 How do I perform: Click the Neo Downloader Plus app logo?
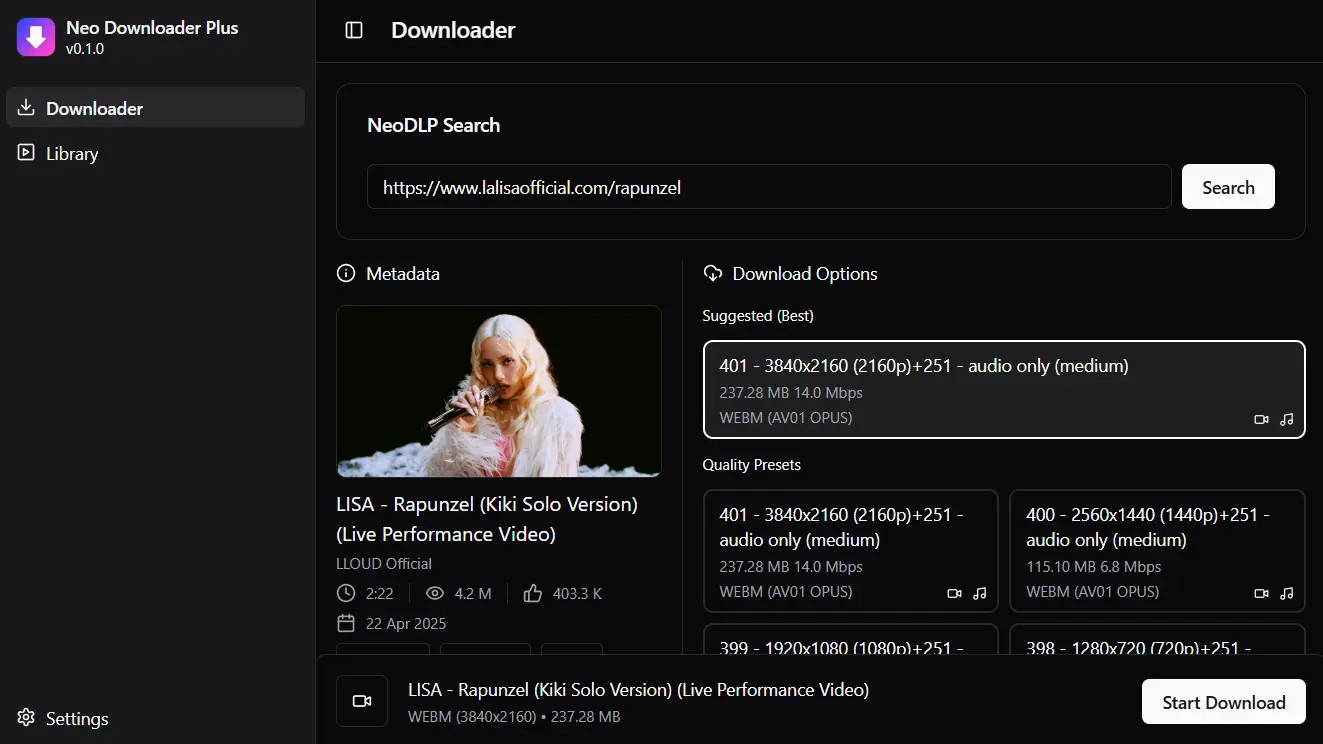[36, 37]
